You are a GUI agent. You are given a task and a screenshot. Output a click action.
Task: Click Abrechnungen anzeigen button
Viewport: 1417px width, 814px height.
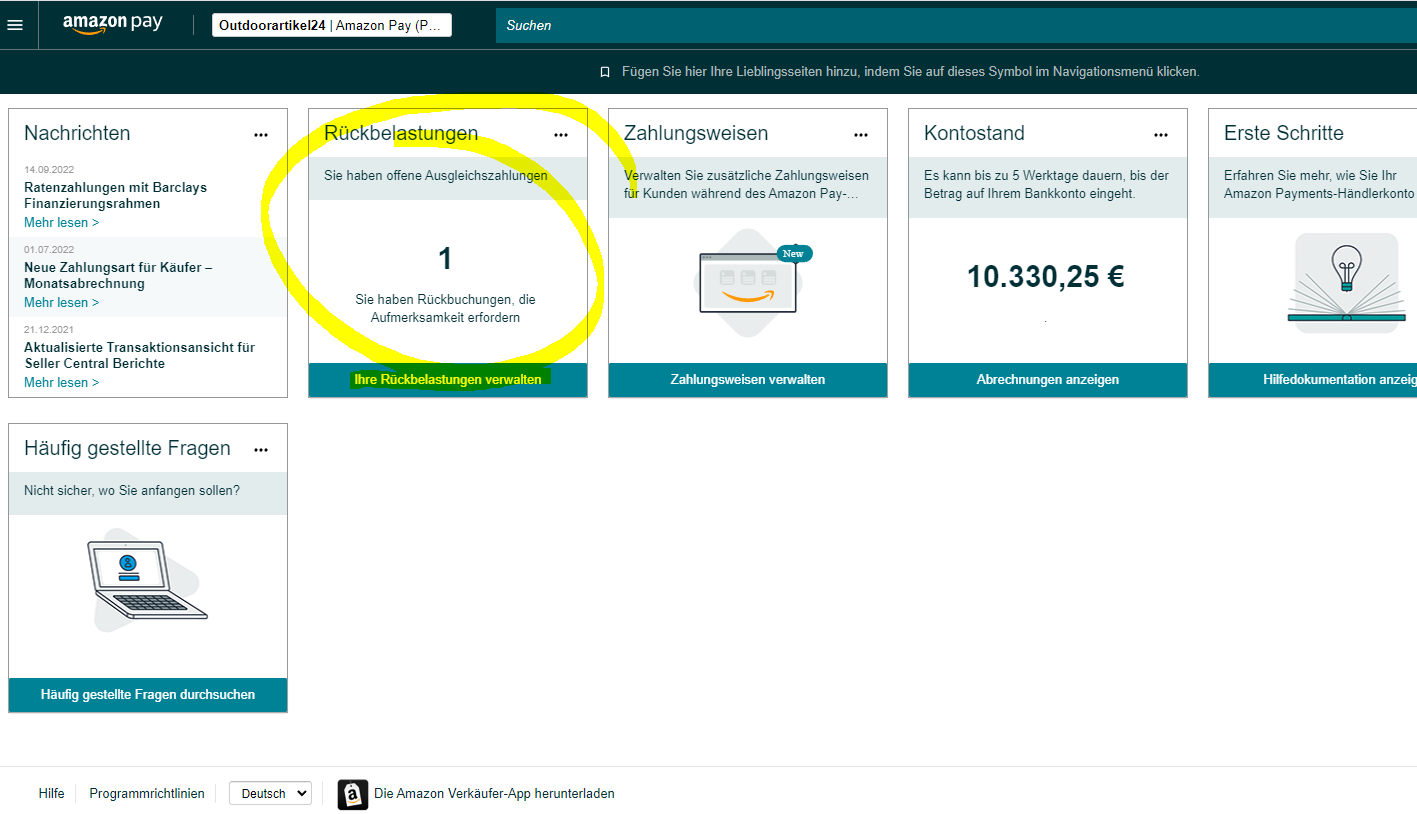1048,380
